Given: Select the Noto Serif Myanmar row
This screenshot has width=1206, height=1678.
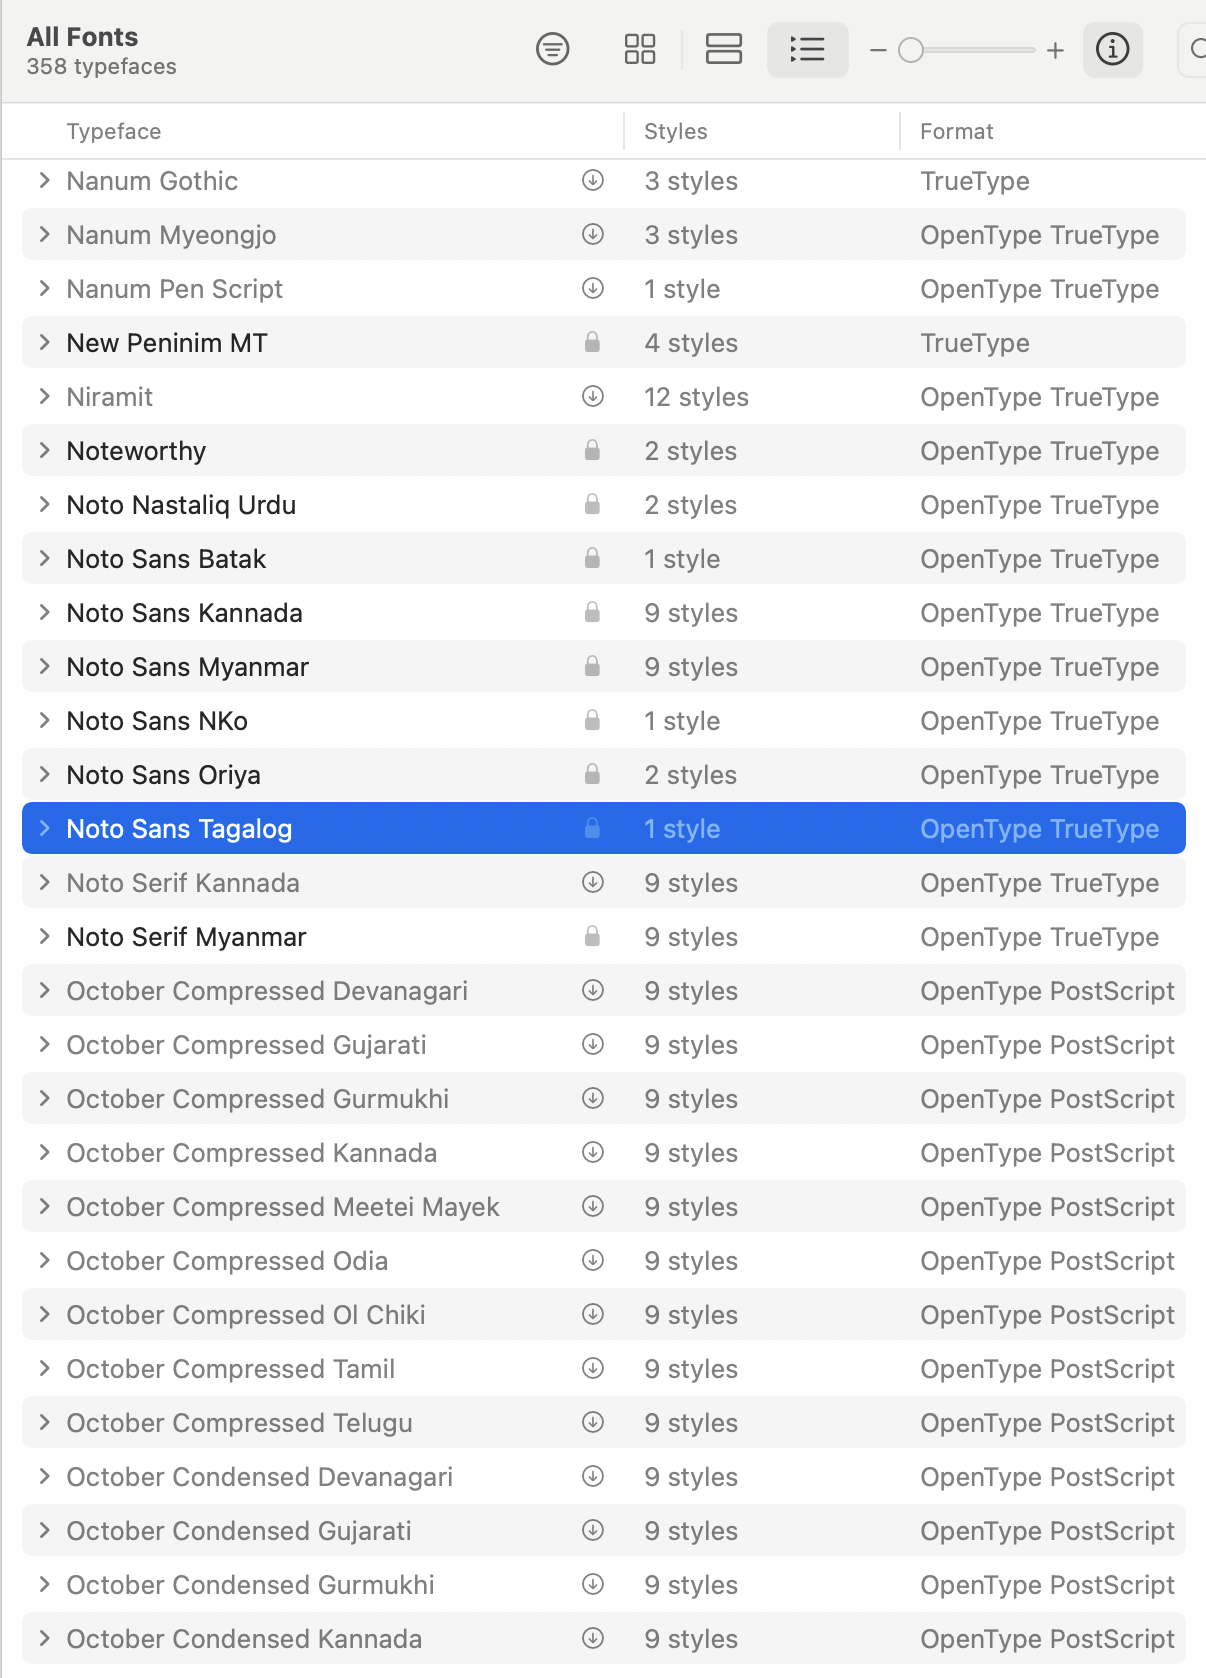Looking at the screenshot, I should click(604, 936).
